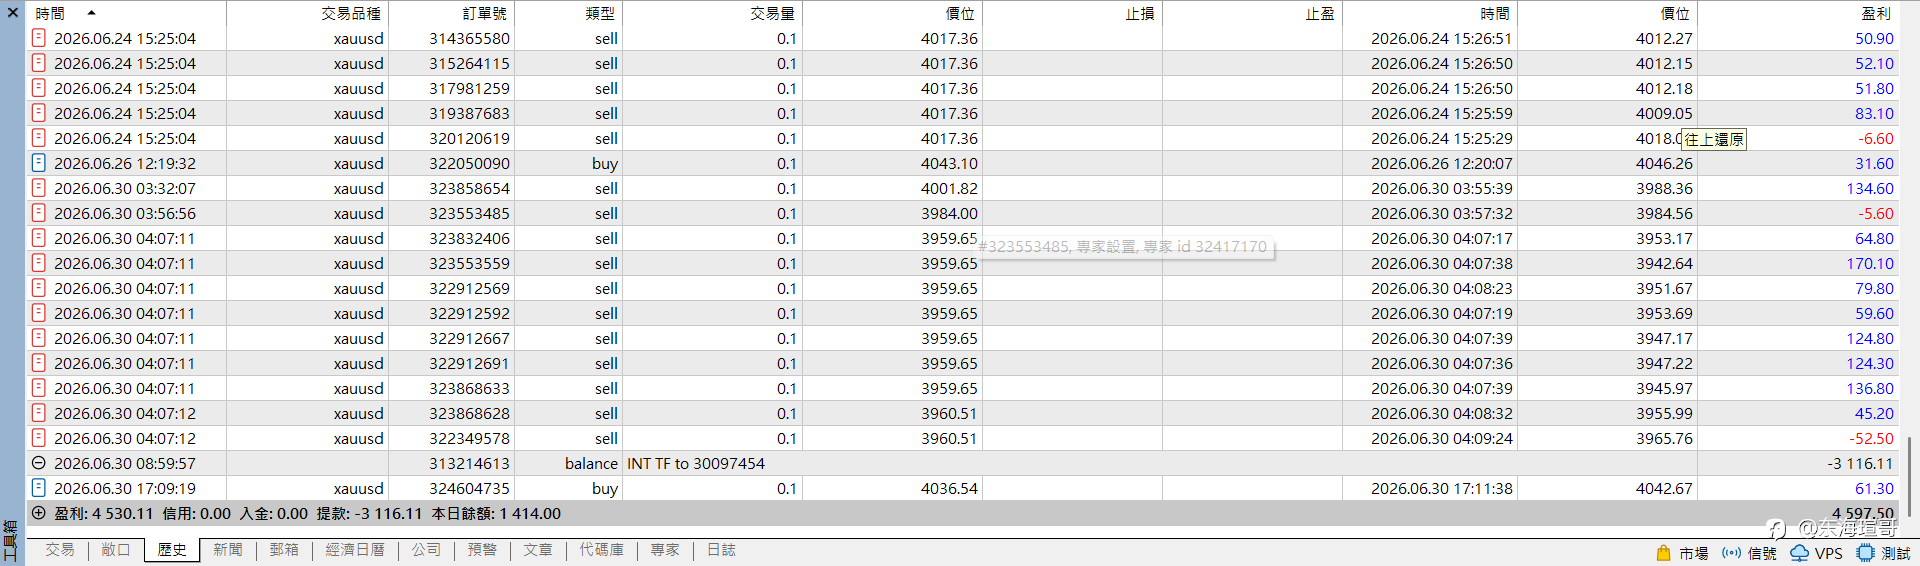Select total profit 4 597.50 in summary

(x=1863, y=513)
